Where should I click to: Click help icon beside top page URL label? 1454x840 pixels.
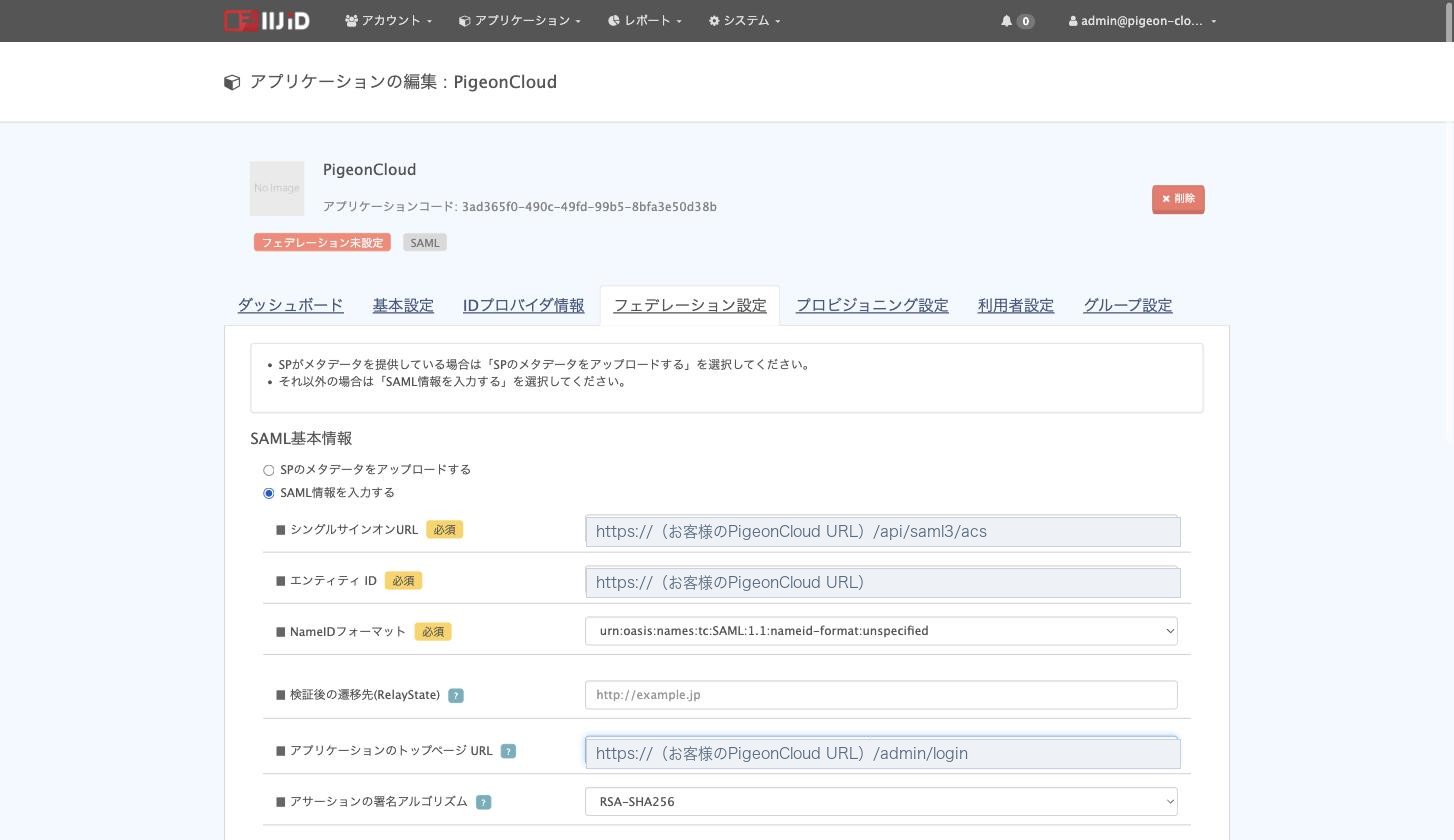pos(508,751)
